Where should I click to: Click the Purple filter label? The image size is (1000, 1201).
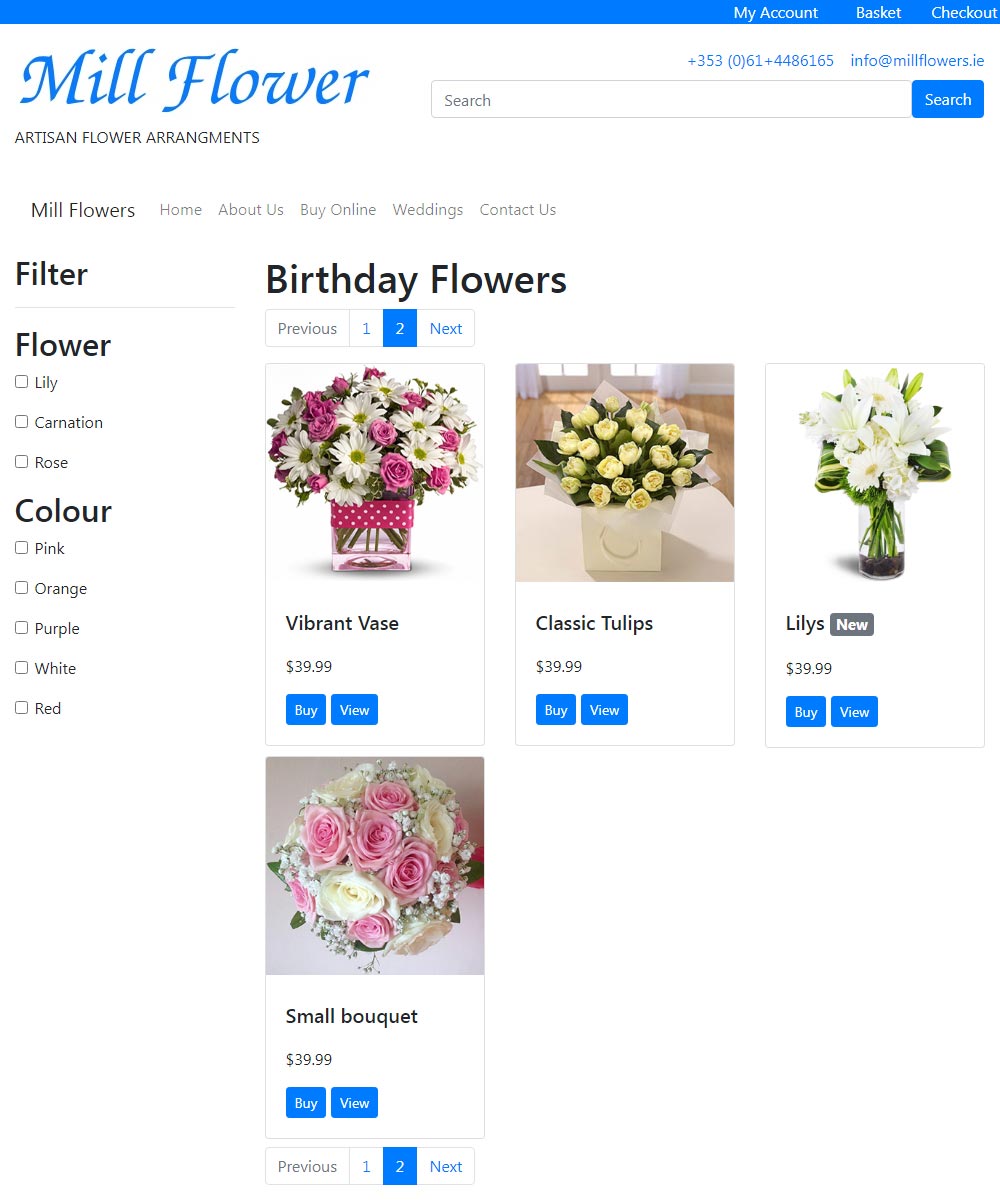click(x=57, y=628)
